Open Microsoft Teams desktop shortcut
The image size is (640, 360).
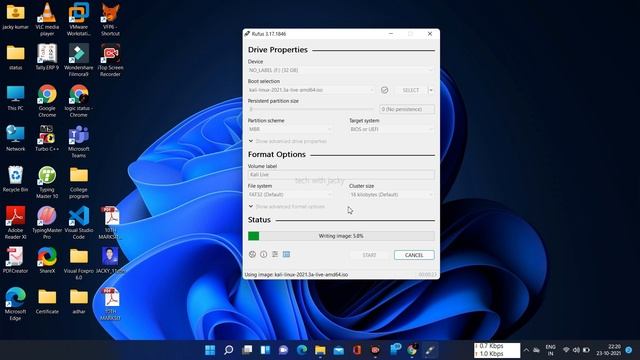click(x=78, y=142)
